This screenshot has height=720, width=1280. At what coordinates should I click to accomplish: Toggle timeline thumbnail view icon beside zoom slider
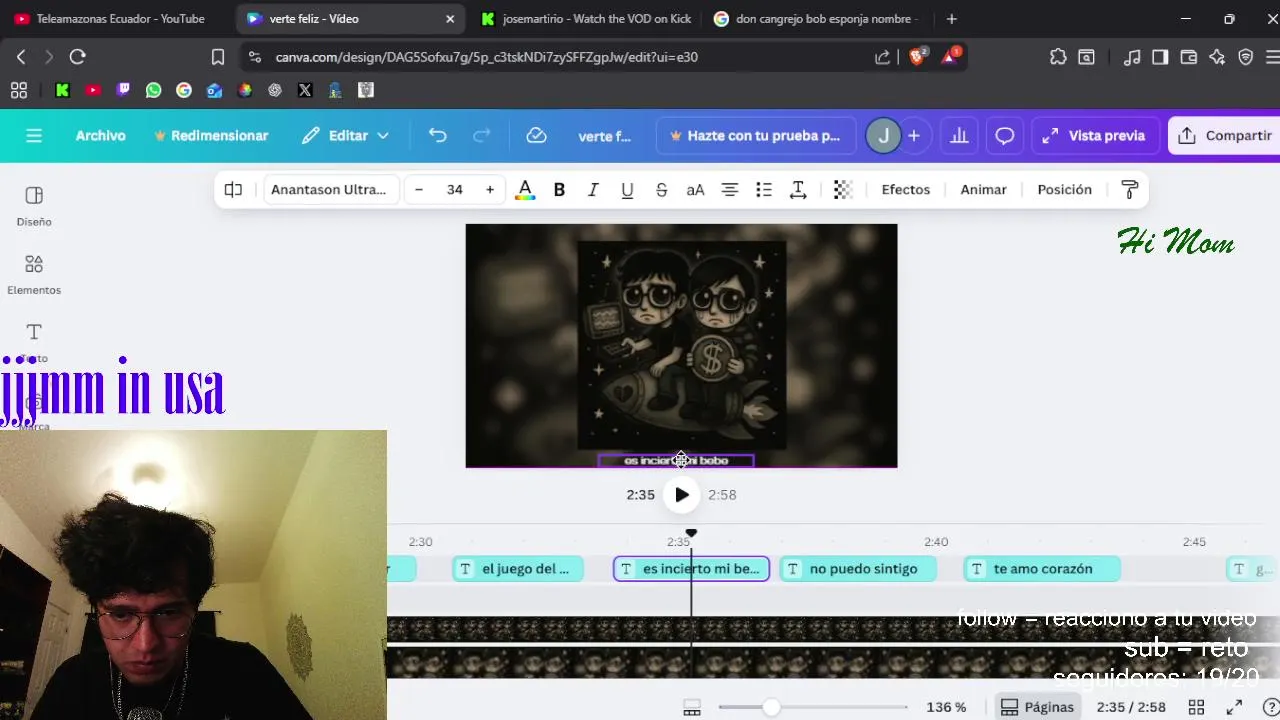click(x=691, y=707)
